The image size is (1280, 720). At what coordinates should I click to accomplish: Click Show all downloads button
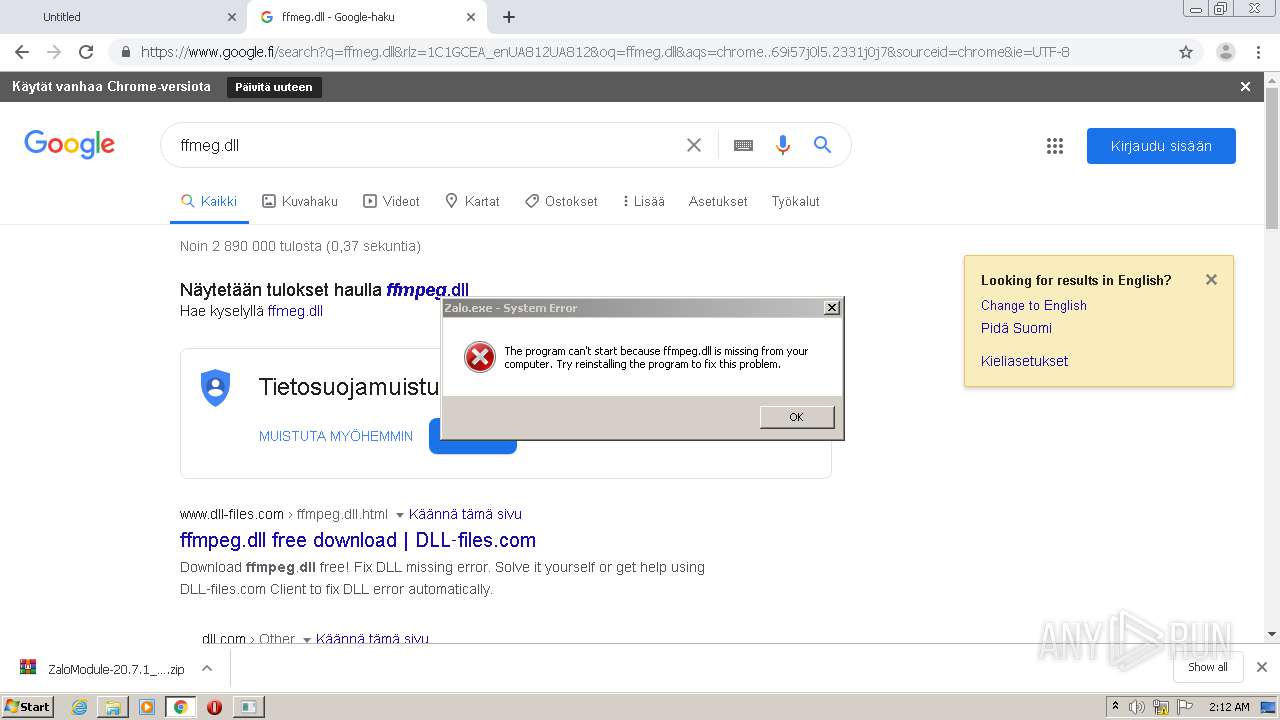(1208, 667)
